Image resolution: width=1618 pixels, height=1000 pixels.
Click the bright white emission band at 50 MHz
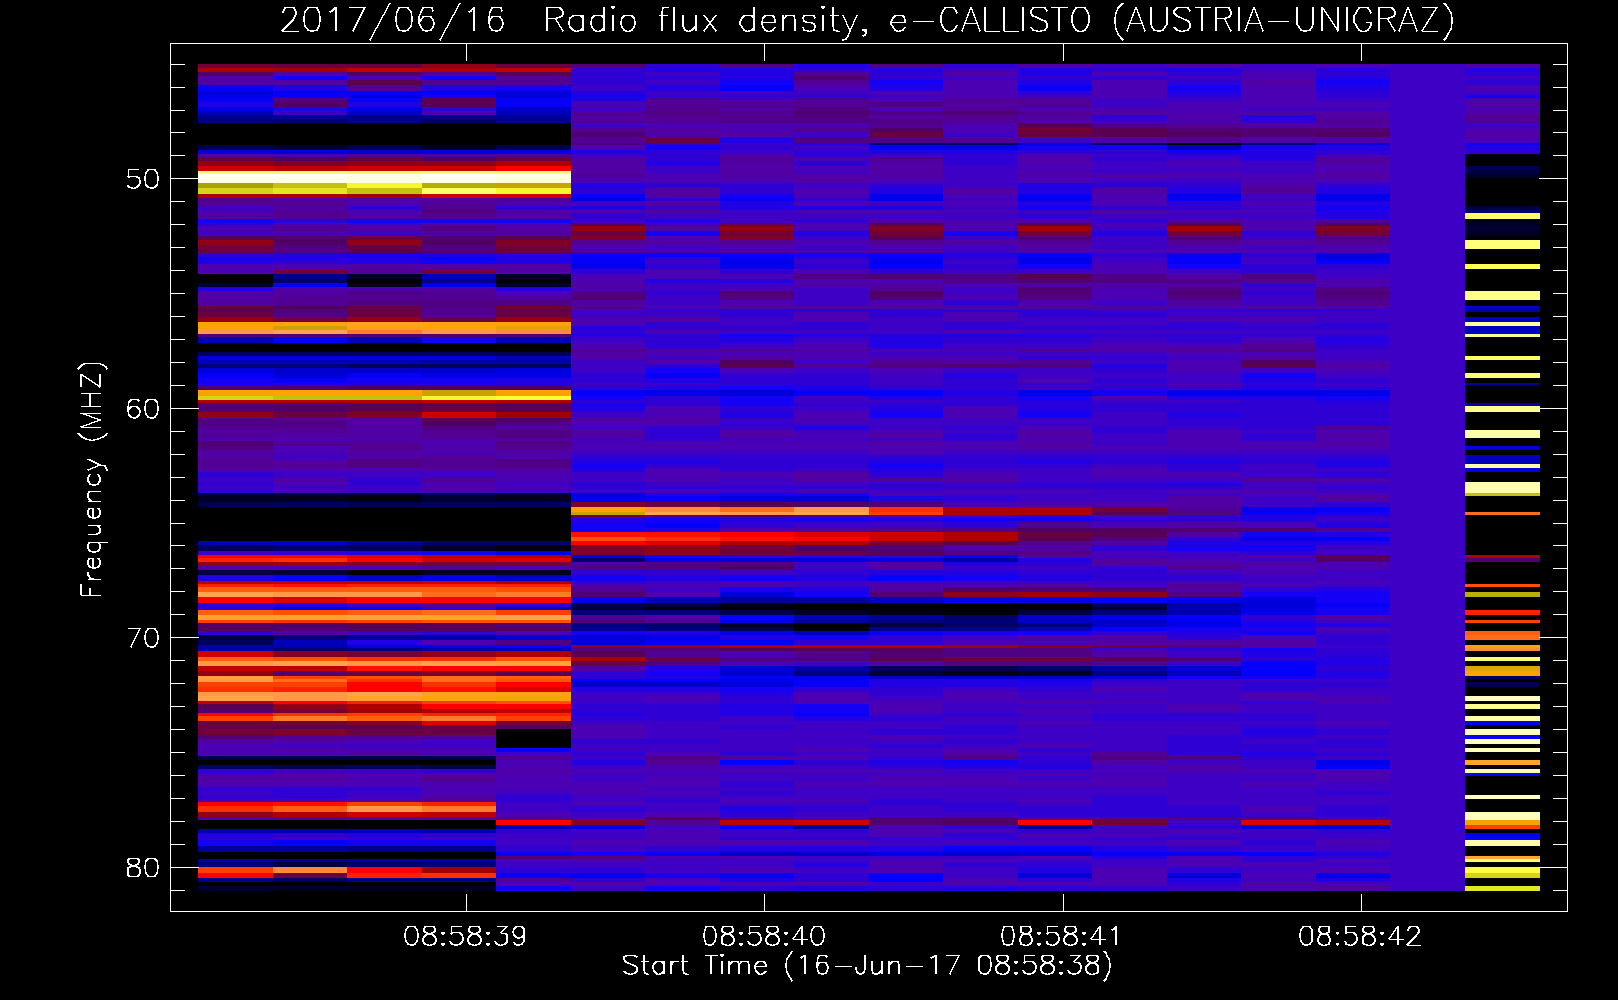click(x=384, y=179)
